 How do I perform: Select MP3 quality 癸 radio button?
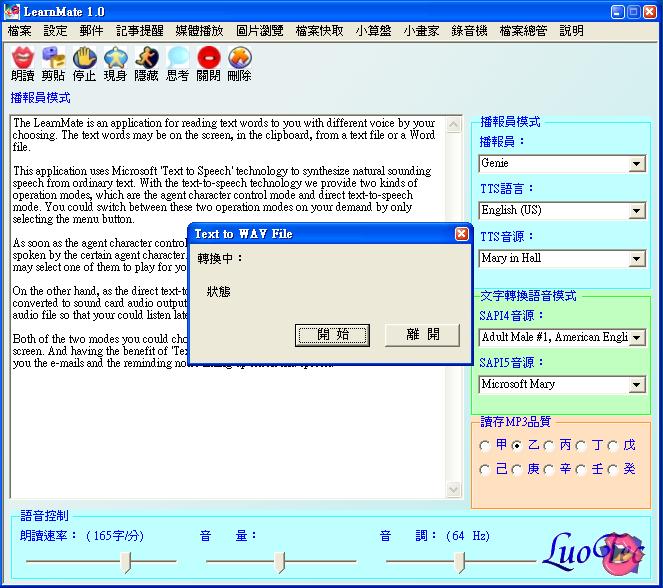click(613, 470)
